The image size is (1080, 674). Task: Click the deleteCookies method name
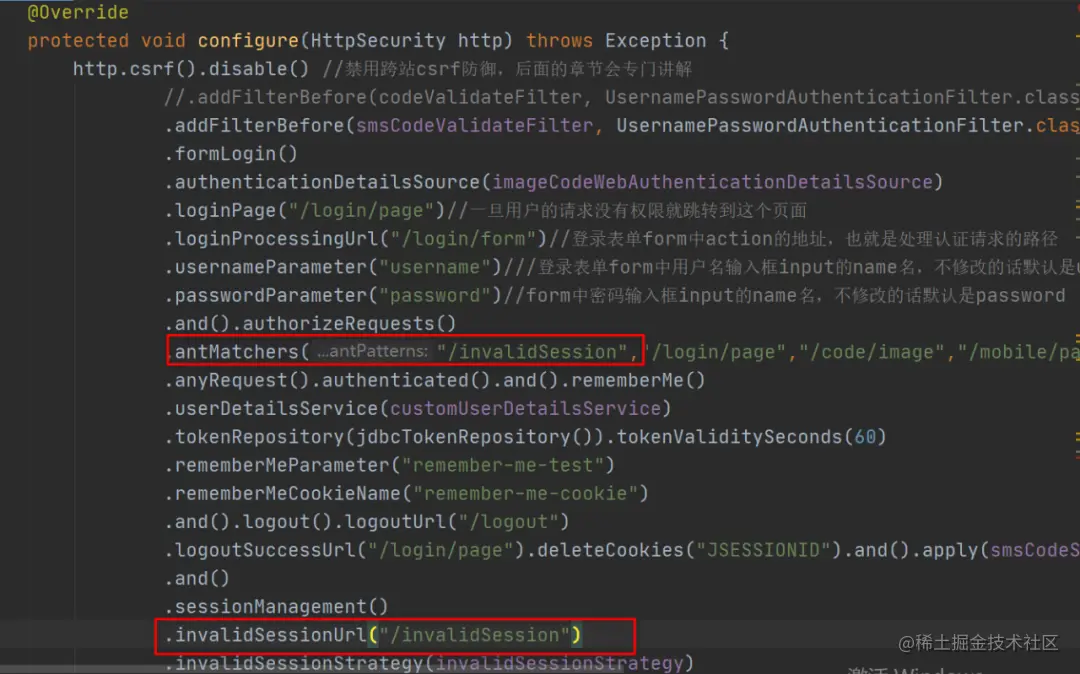tap(610, 549)
